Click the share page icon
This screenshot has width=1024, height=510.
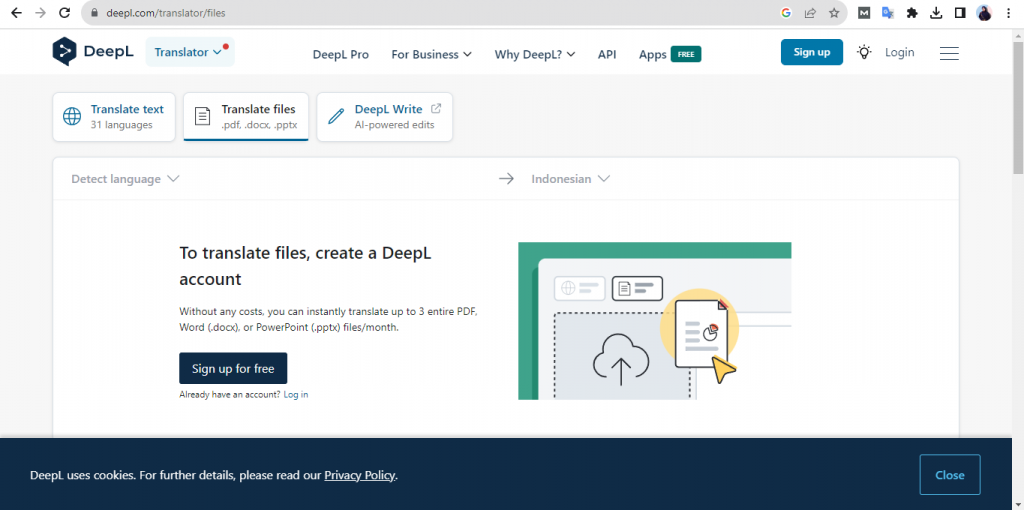click(x=810, y=12)
